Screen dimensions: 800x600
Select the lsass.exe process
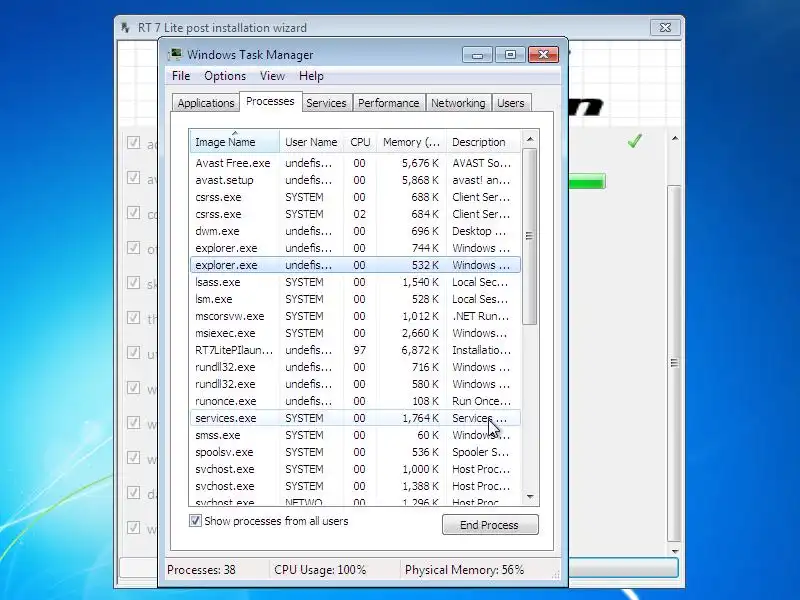tap(355, 282)
